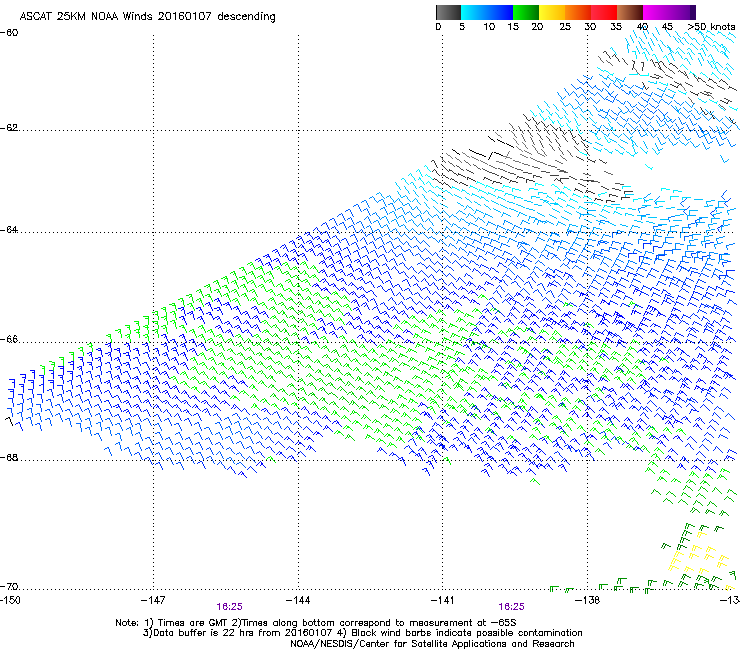Click the green 15-20 knots legend color
Screen dimensions: 740x650
tap(526, 12)
